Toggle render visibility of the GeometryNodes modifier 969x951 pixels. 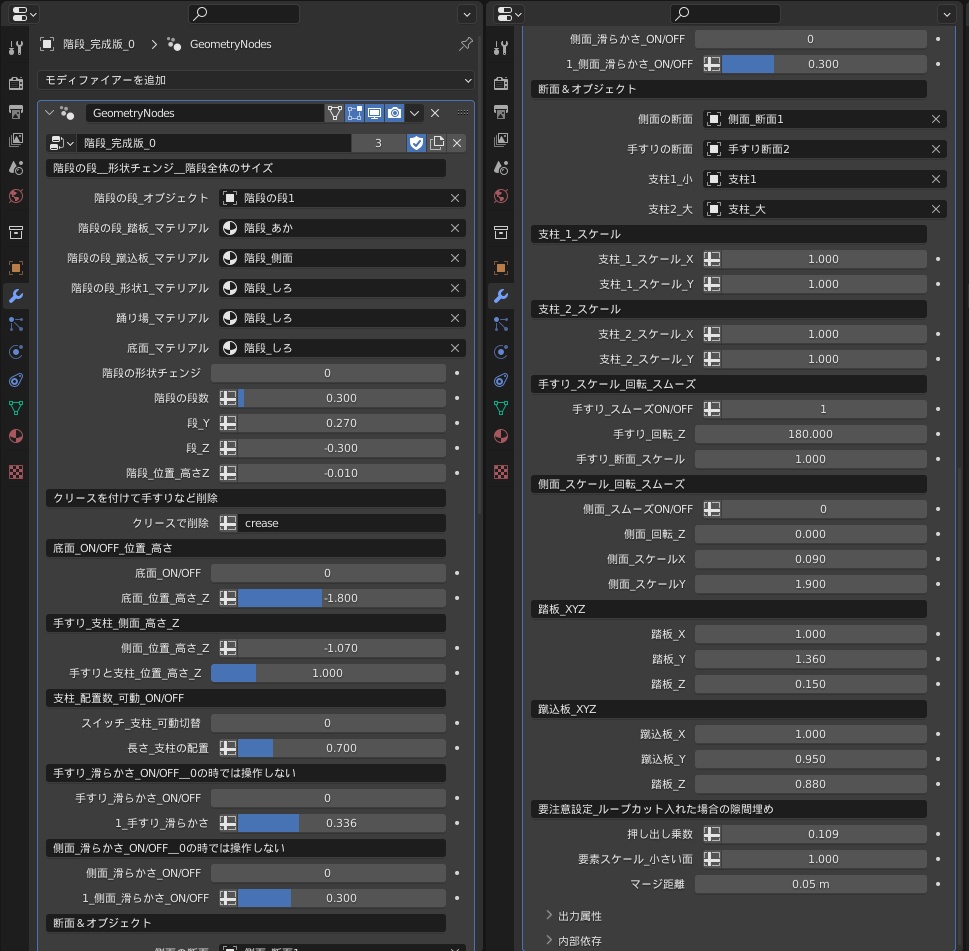(x=395, y=113)
